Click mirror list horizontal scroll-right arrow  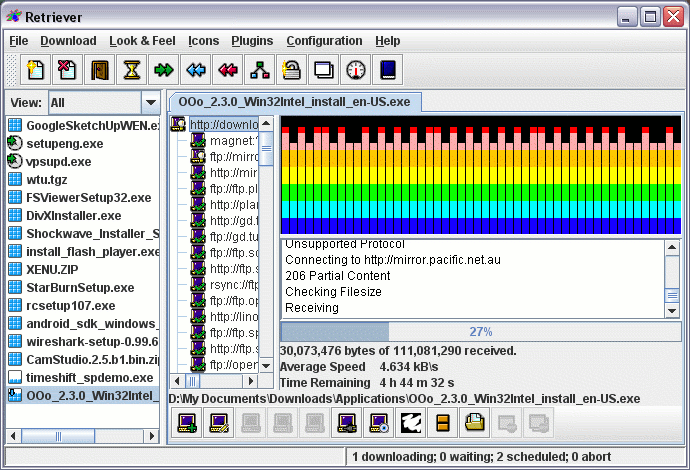[x=251, y=381]
